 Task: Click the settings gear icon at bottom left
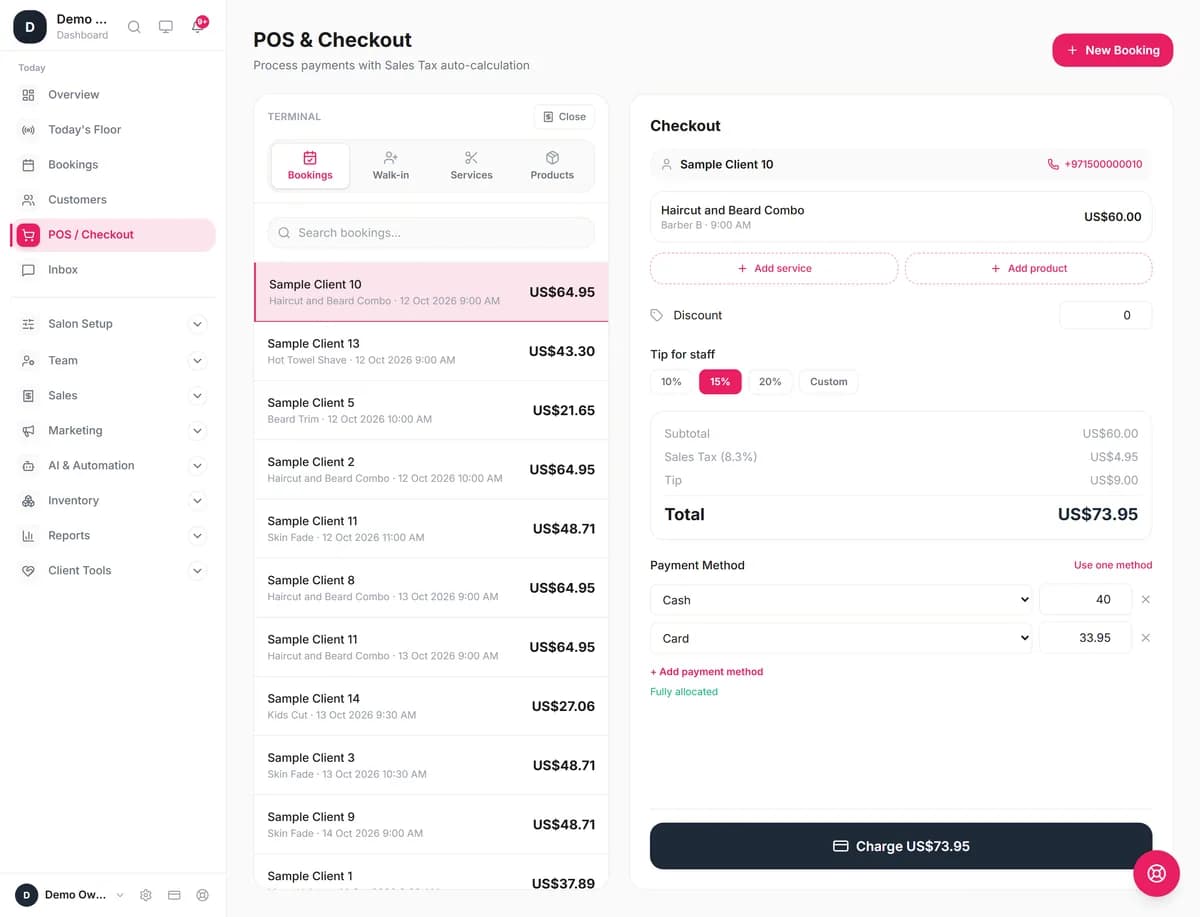pos(146,895)
